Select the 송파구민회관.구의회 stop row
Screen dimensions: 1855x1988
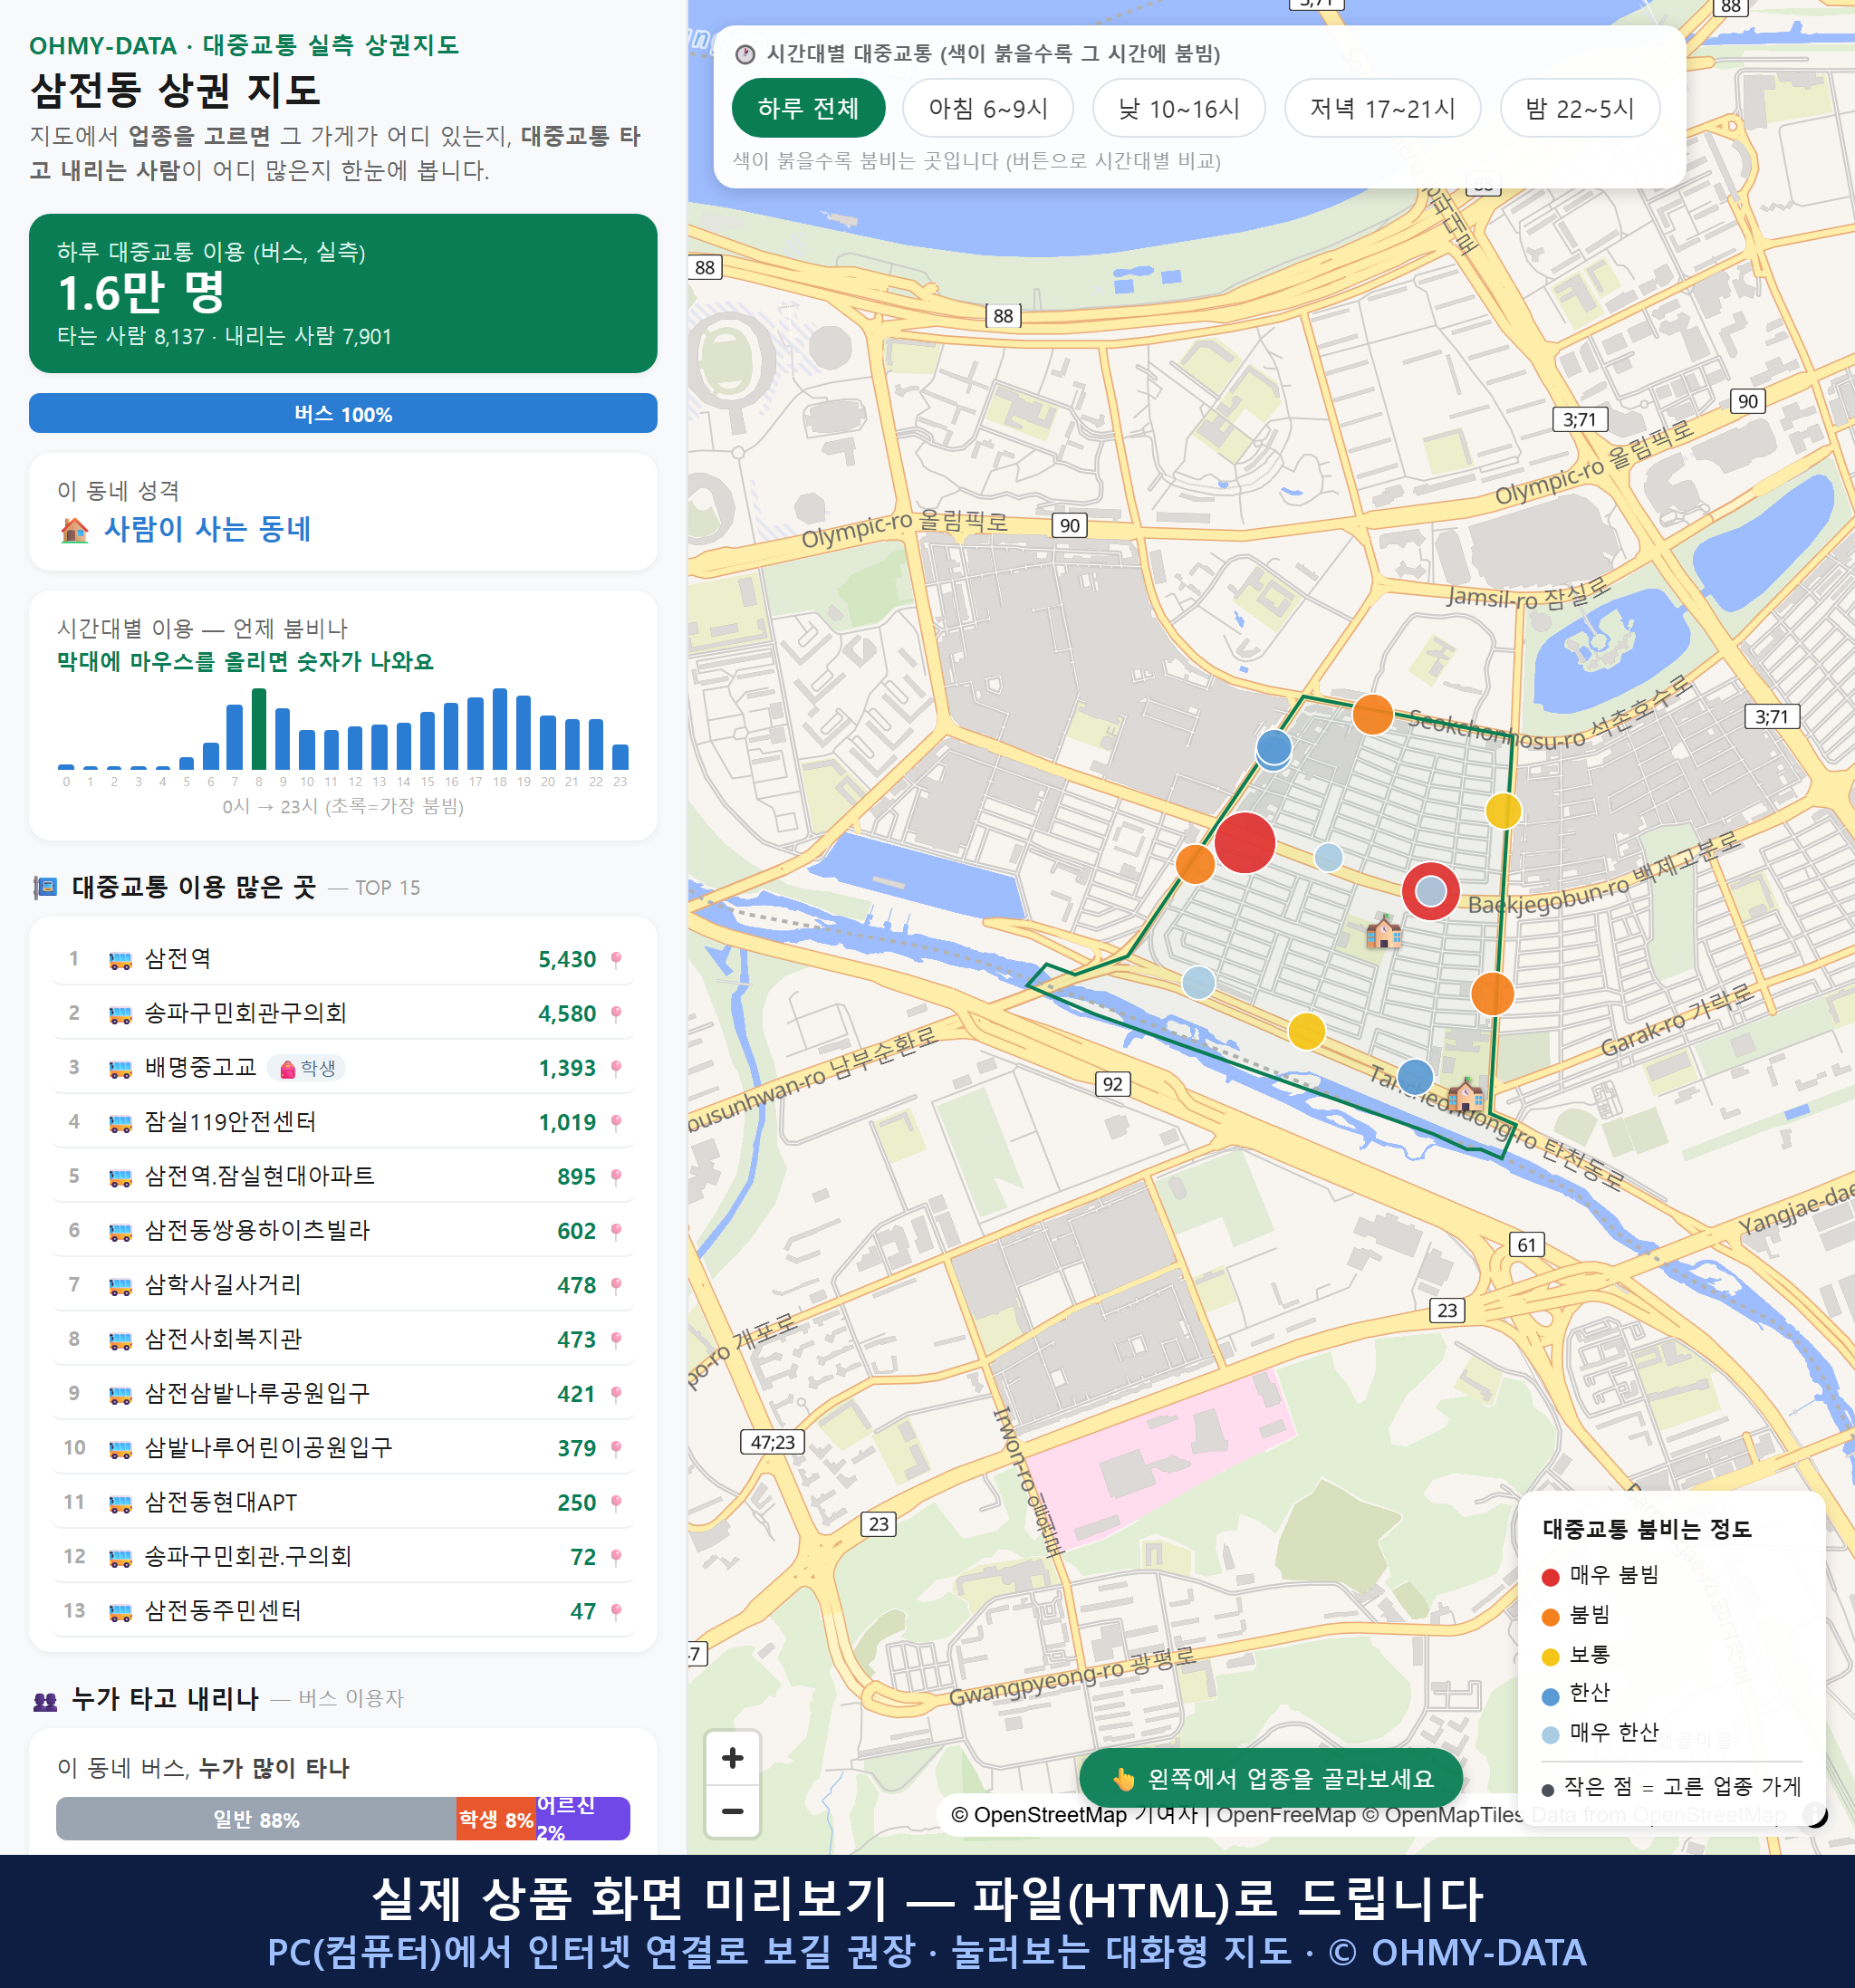point(343,1556)
